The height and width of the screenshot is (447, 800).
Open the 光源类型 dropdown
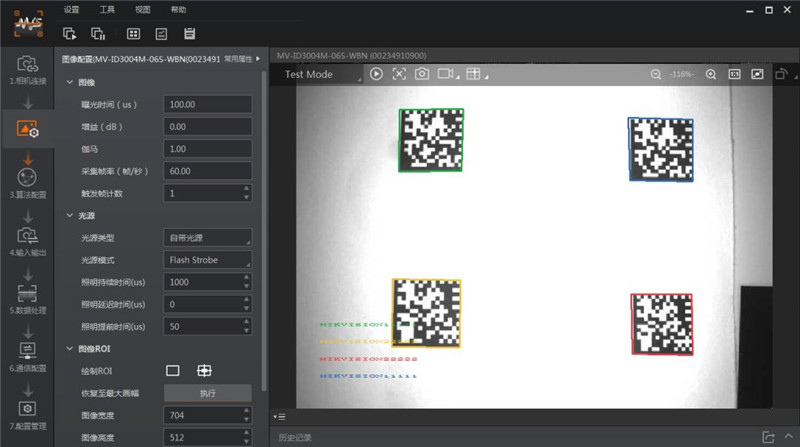coord(207,238)
